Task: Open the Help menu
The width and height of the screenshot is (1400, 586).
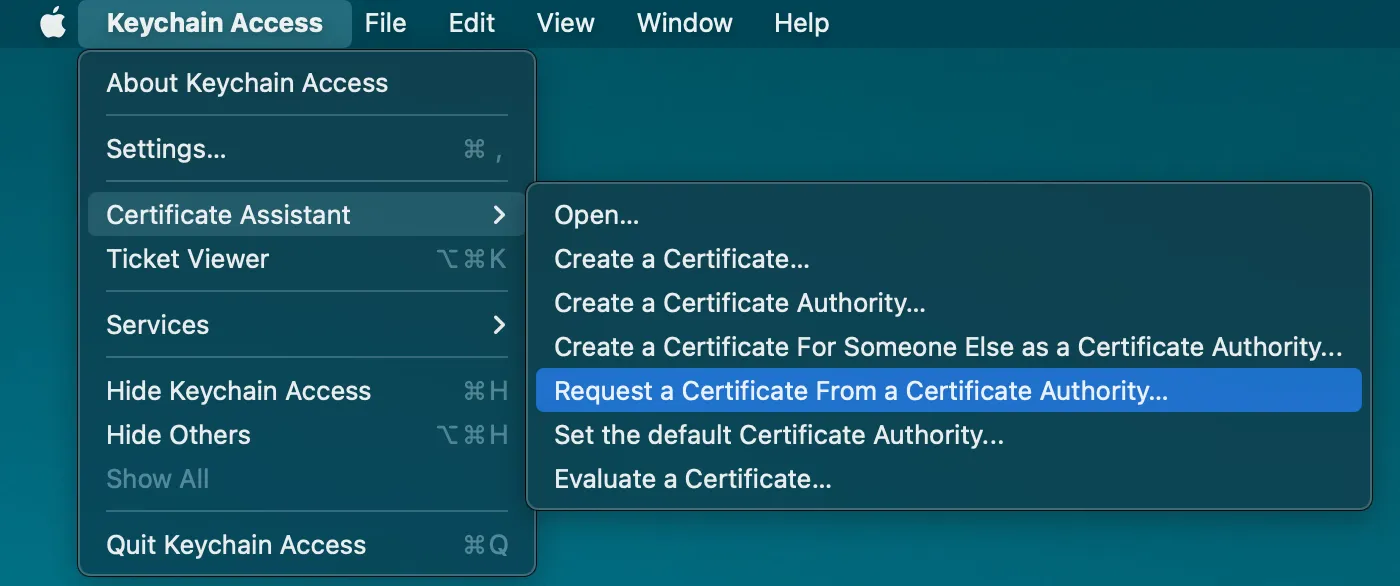Action: point(802,23)
